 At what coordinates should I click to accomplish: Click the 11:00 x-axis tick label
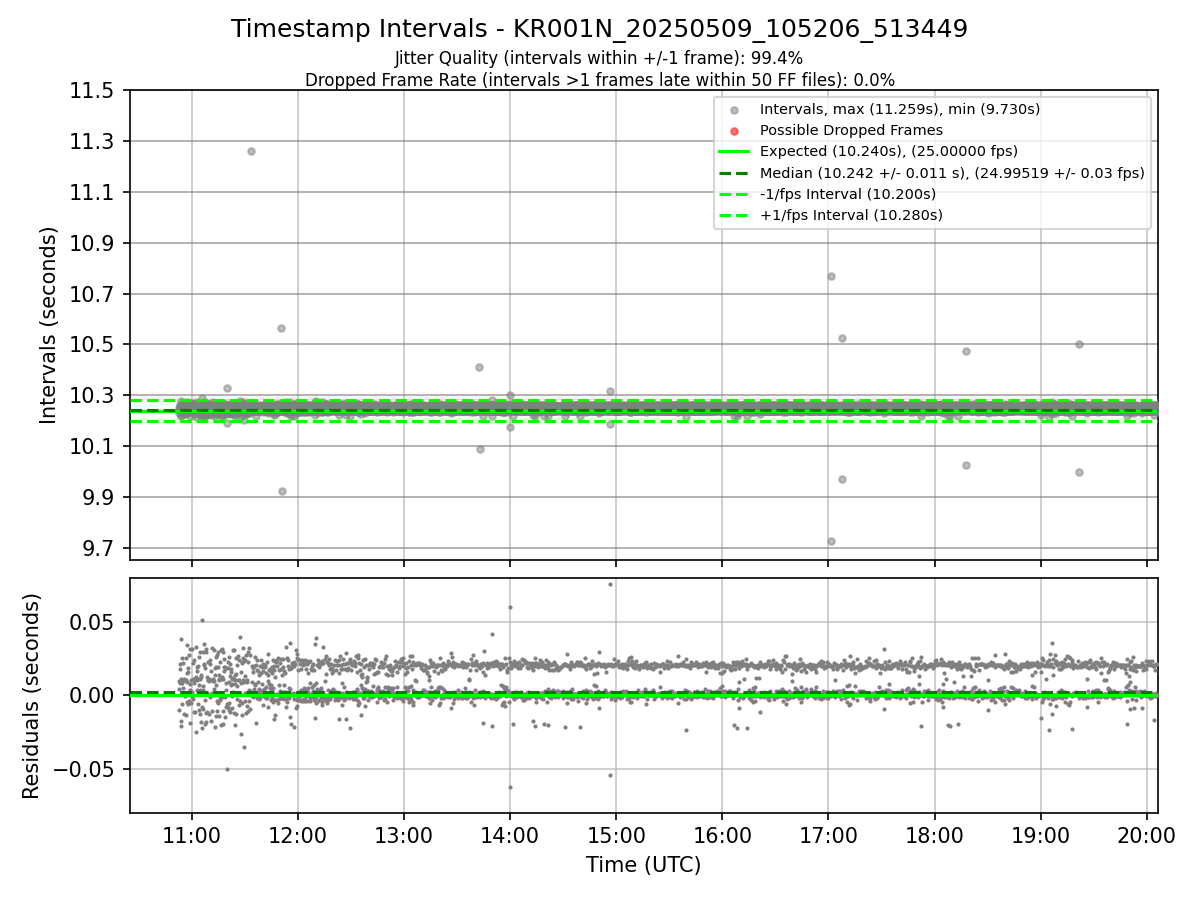pos(192,836)
